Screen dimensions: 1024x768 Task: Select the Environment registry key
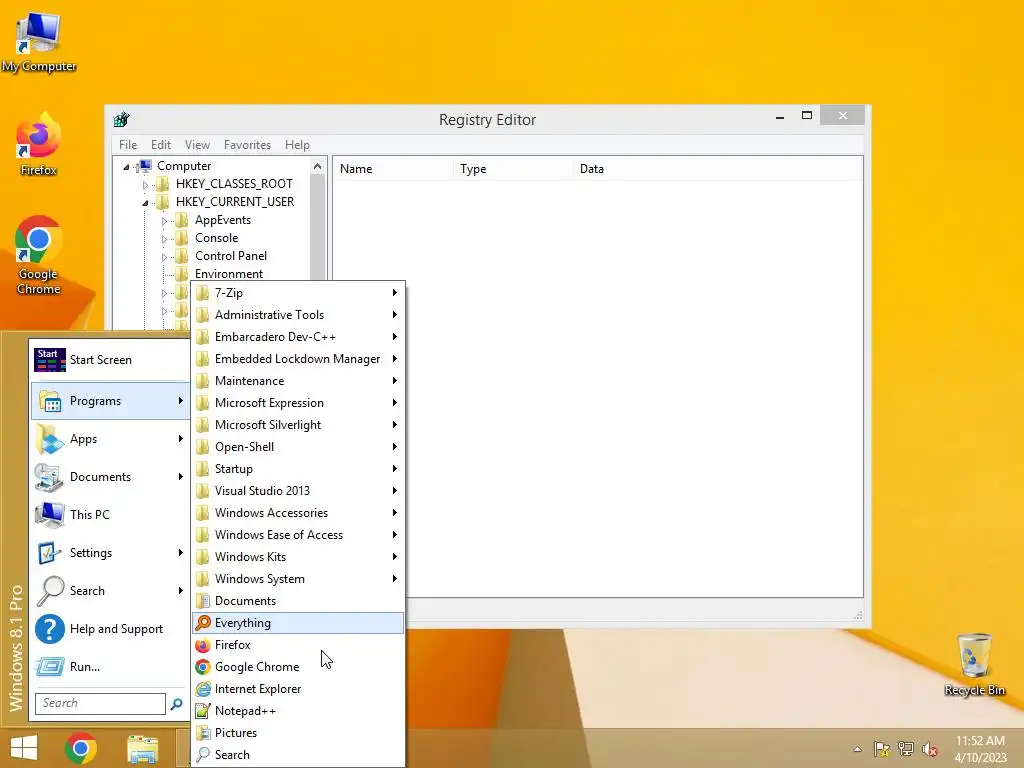point(229,274)
